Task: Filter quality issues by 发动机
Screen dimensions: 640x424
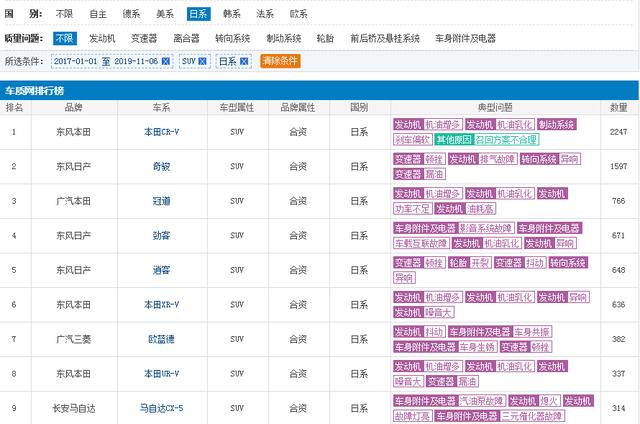Action: (x=102, y=38)
